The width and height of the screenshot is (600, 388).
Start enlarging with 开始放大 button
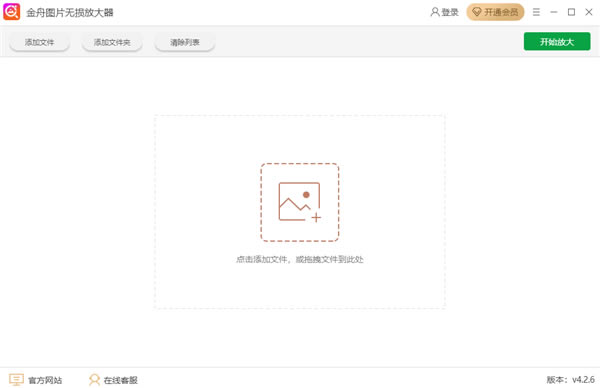click(557, 41)
